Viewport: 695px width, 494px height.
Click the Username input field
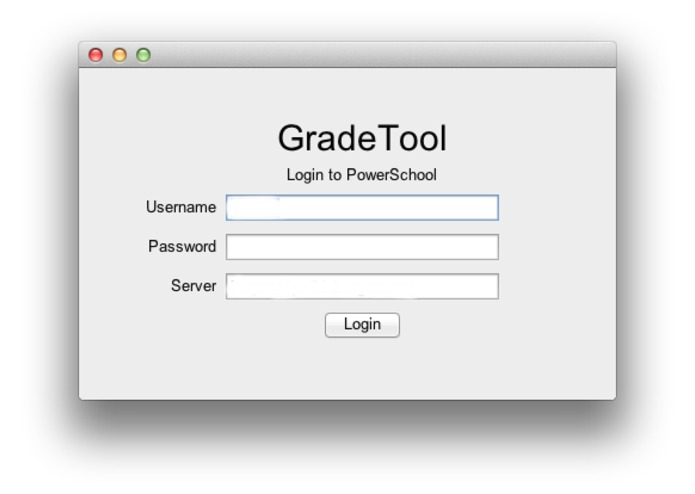click(362, 207)
